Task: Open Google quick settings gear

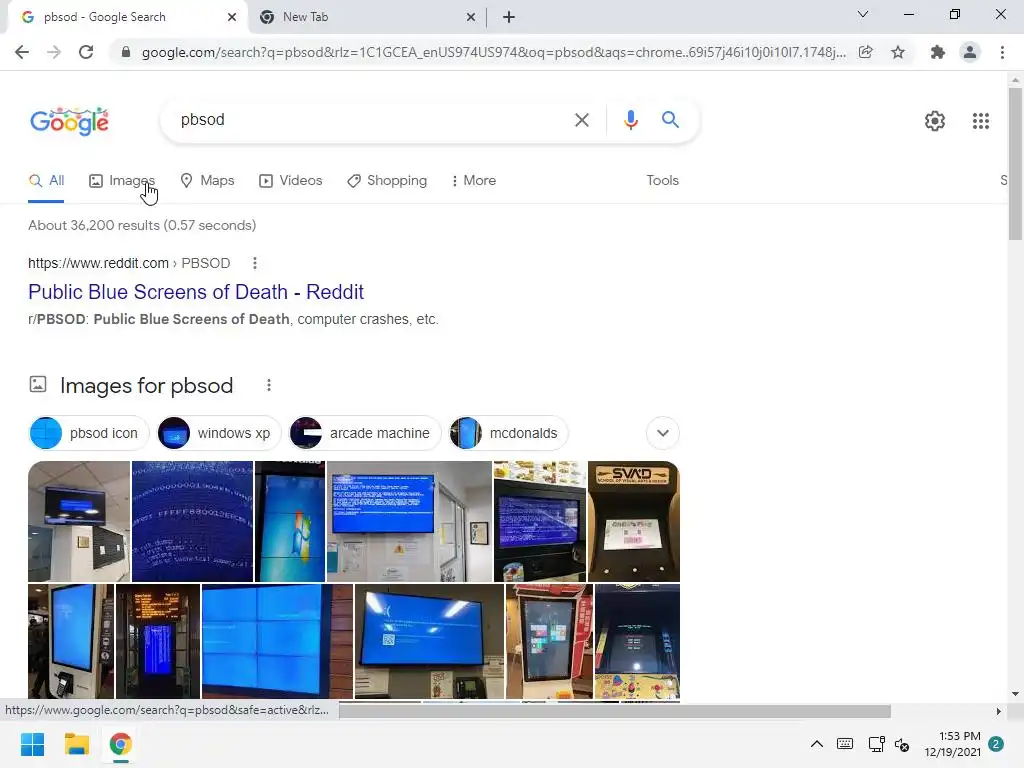Action: [x=935, y=121]
